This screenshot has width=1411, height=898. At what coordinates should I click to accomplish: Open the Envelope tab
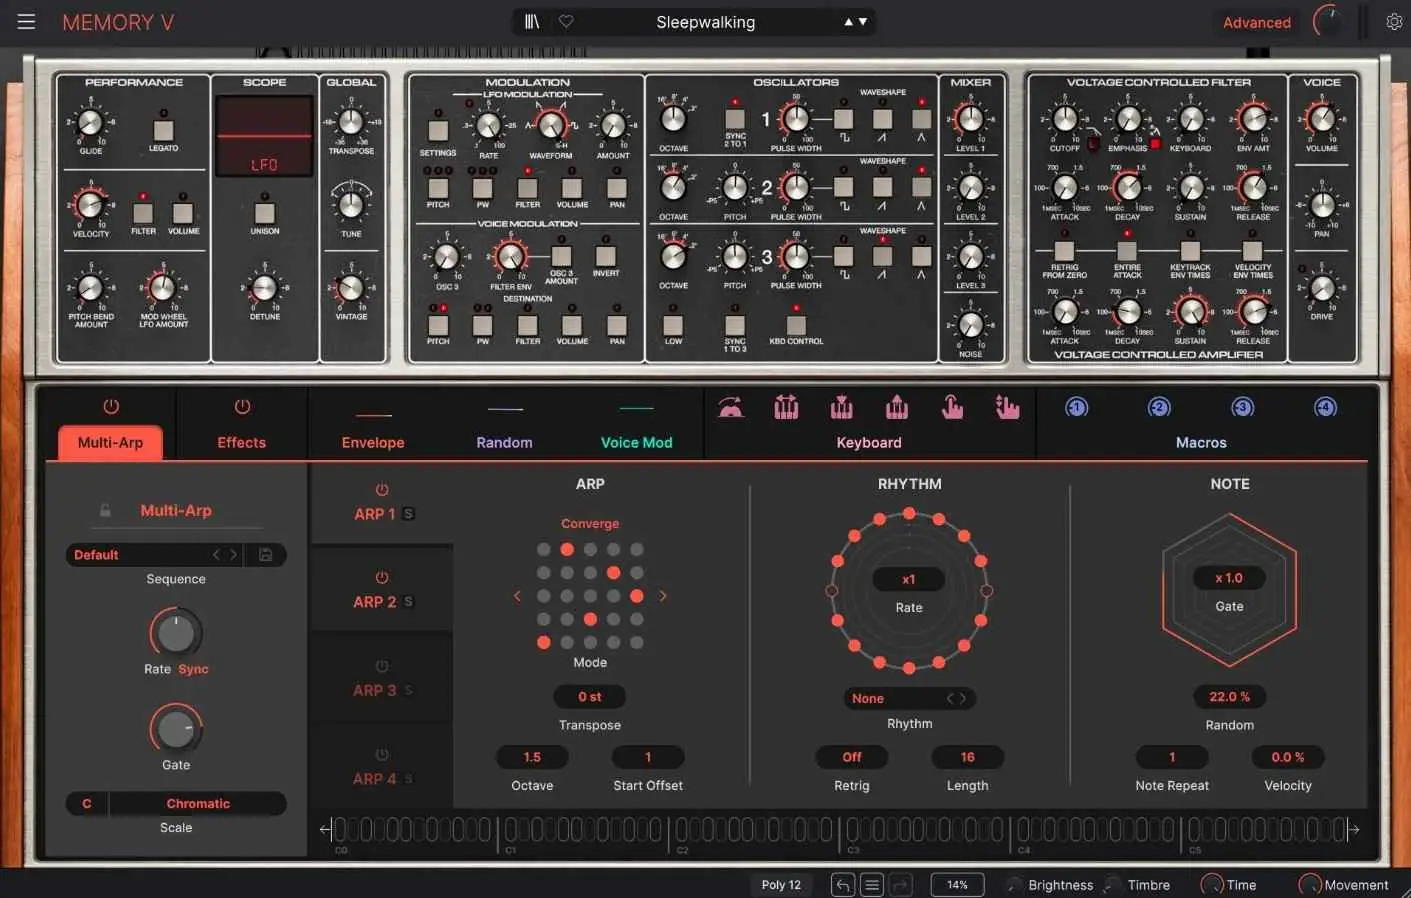(373, 442)
